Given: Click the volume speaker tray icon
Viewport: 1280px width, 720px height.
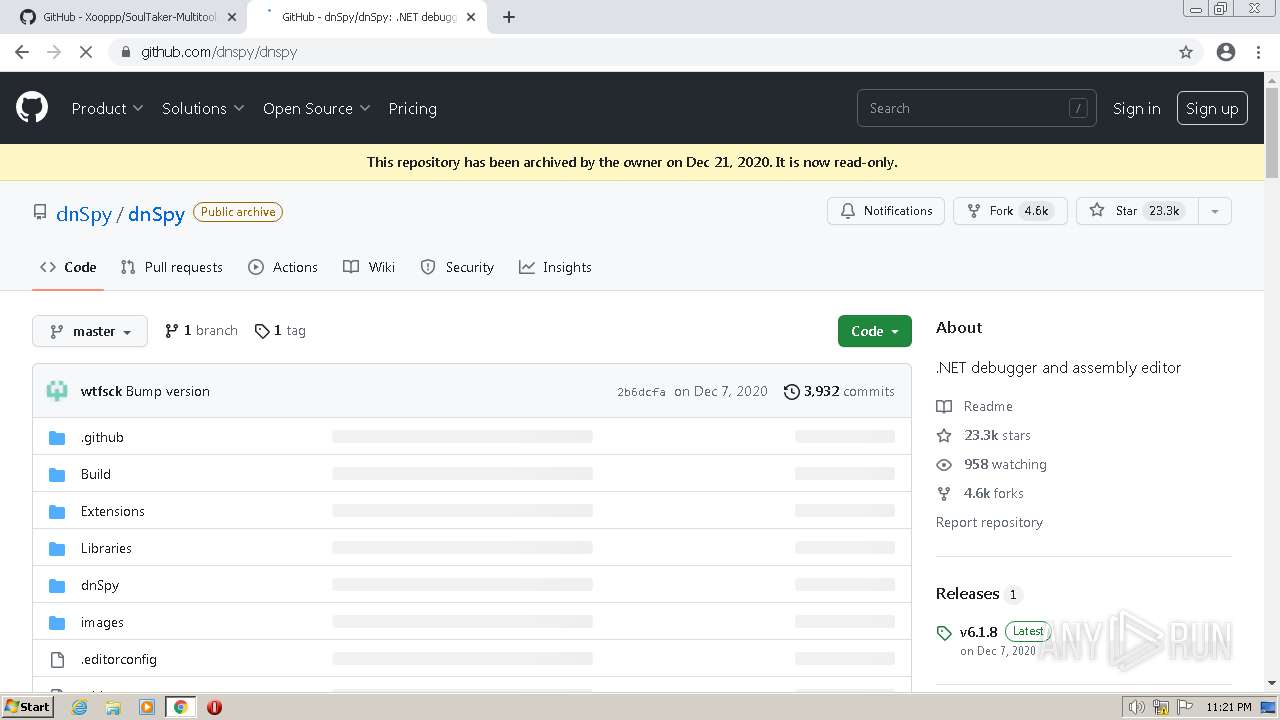Looking at the screenshot, I should (1136, 707).
